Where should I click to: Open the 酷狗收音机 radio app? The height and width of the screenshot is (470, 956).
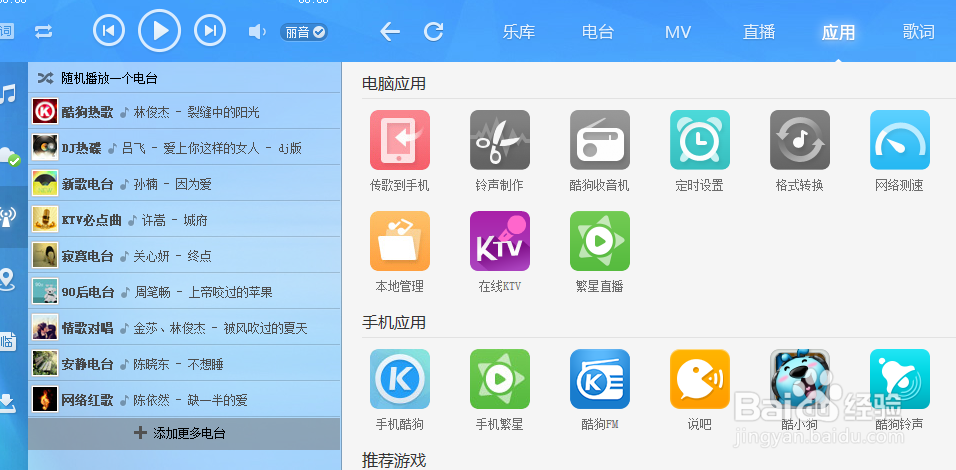click(x=599, y=140)
